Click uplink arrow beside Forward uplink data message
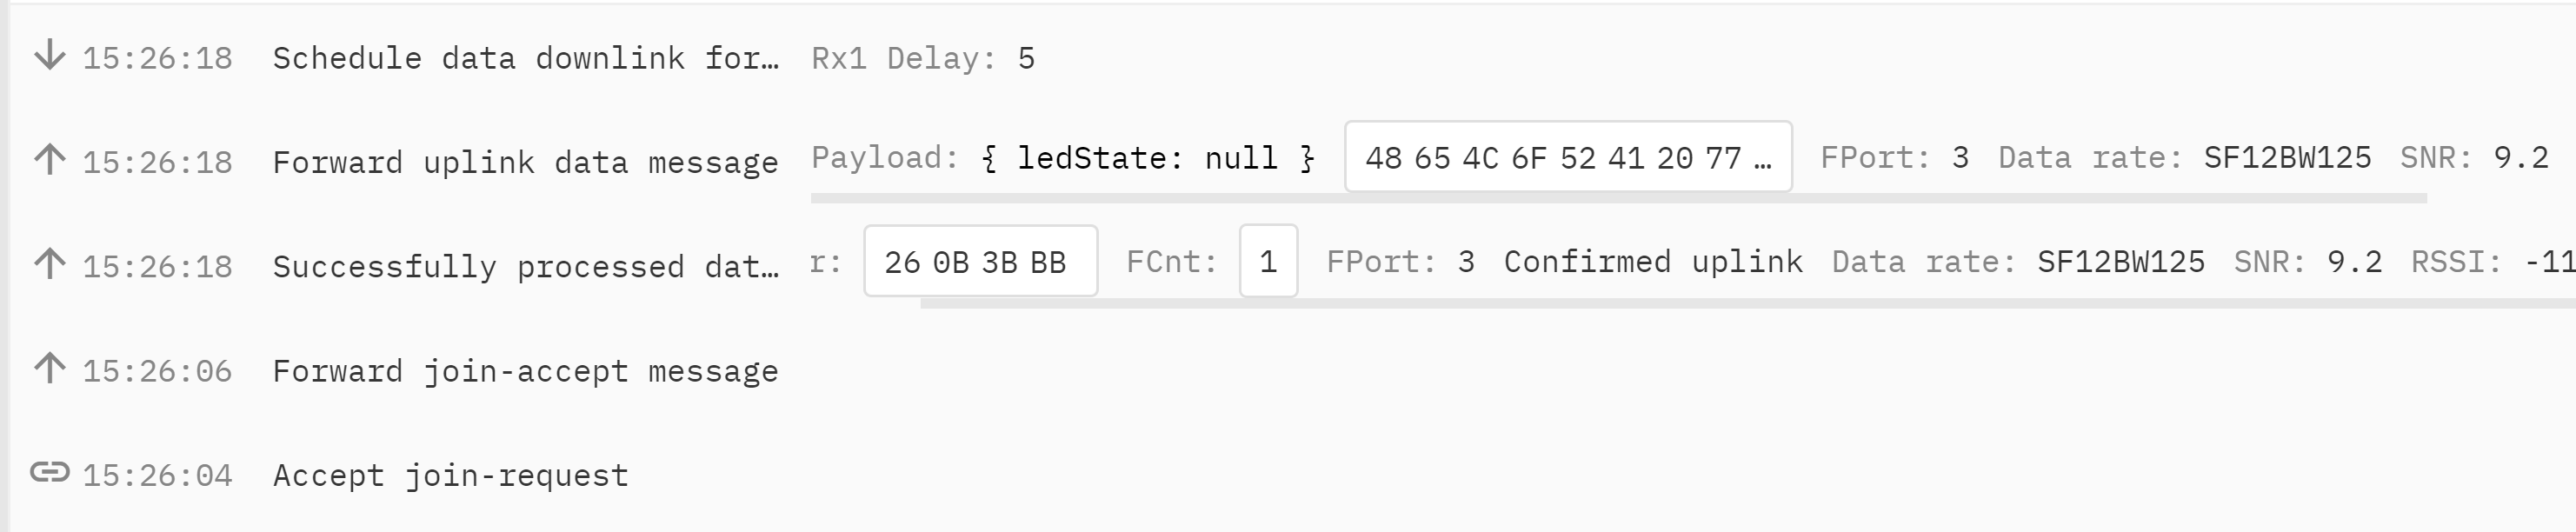This screenshot has width=2576, height=532. click(x=49, y=159)
